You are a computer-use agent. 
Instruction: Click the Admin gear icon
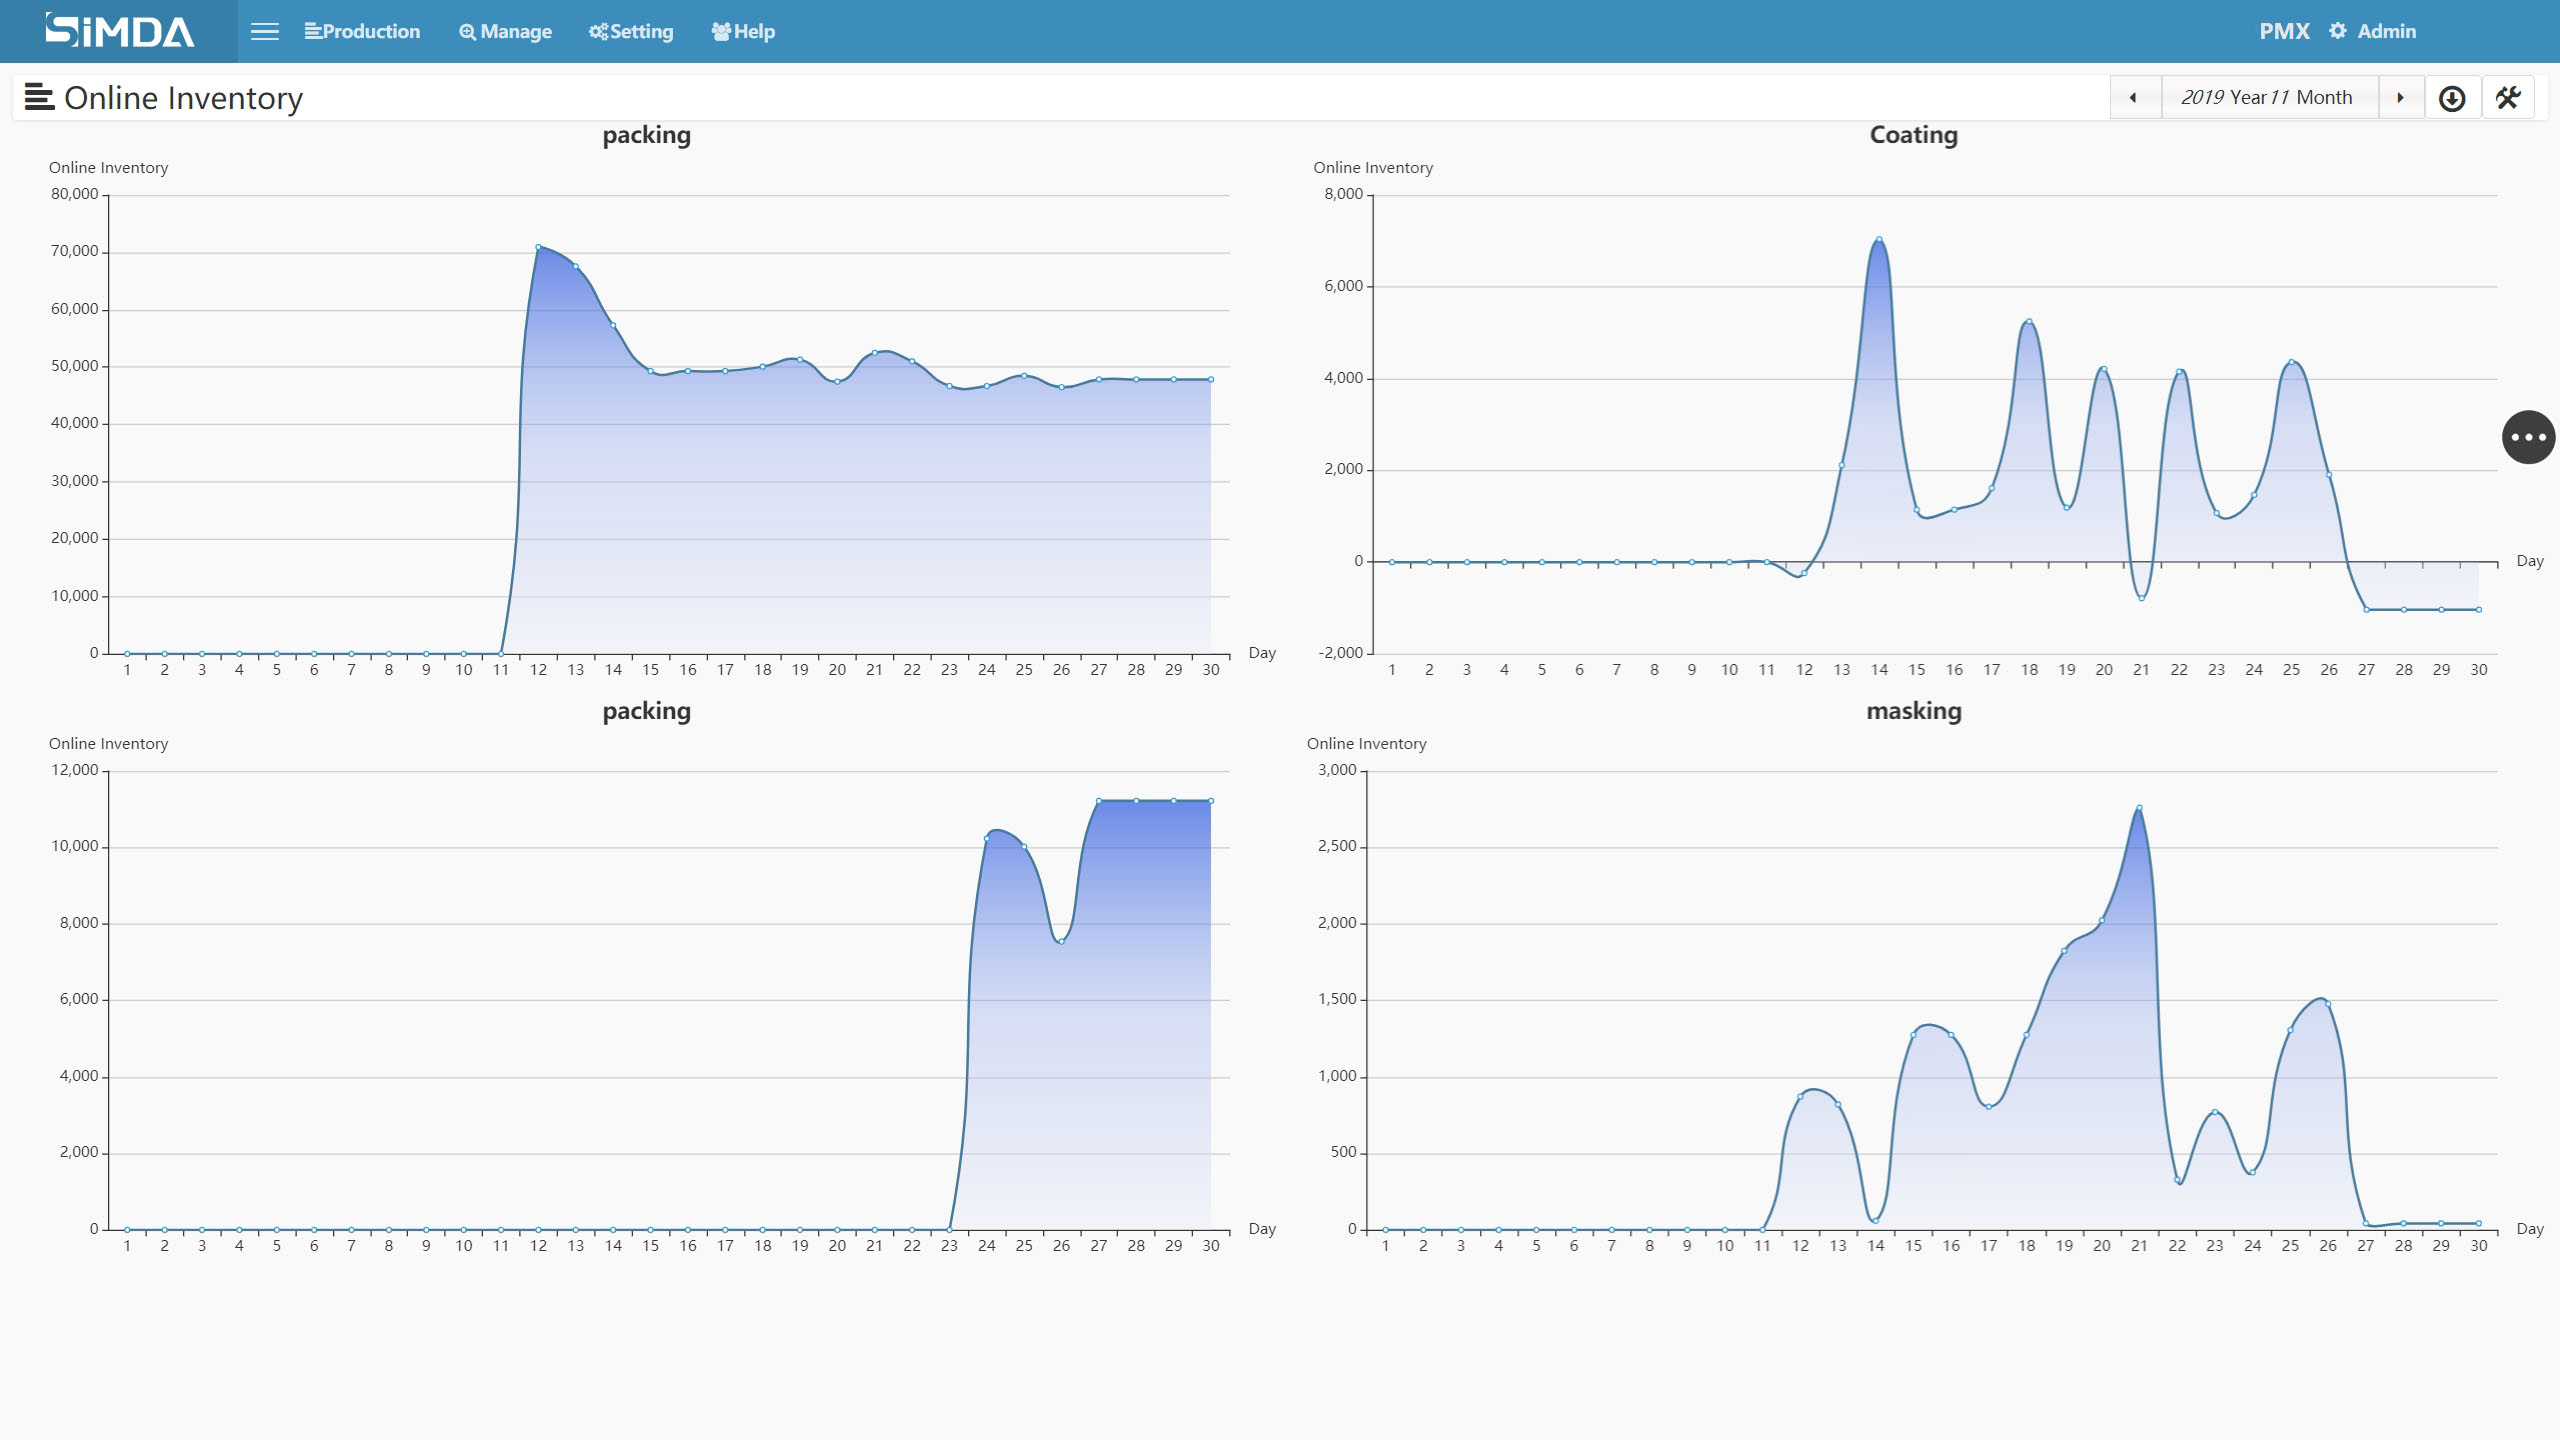tap(2337, 31)
